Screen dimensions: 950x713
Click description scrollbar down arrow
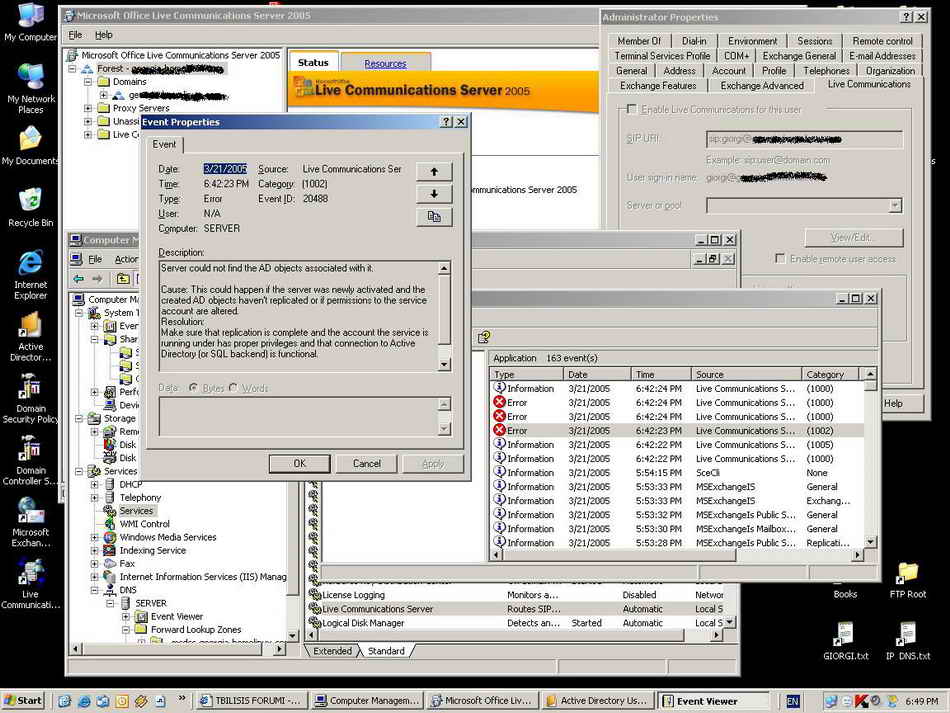444,365
